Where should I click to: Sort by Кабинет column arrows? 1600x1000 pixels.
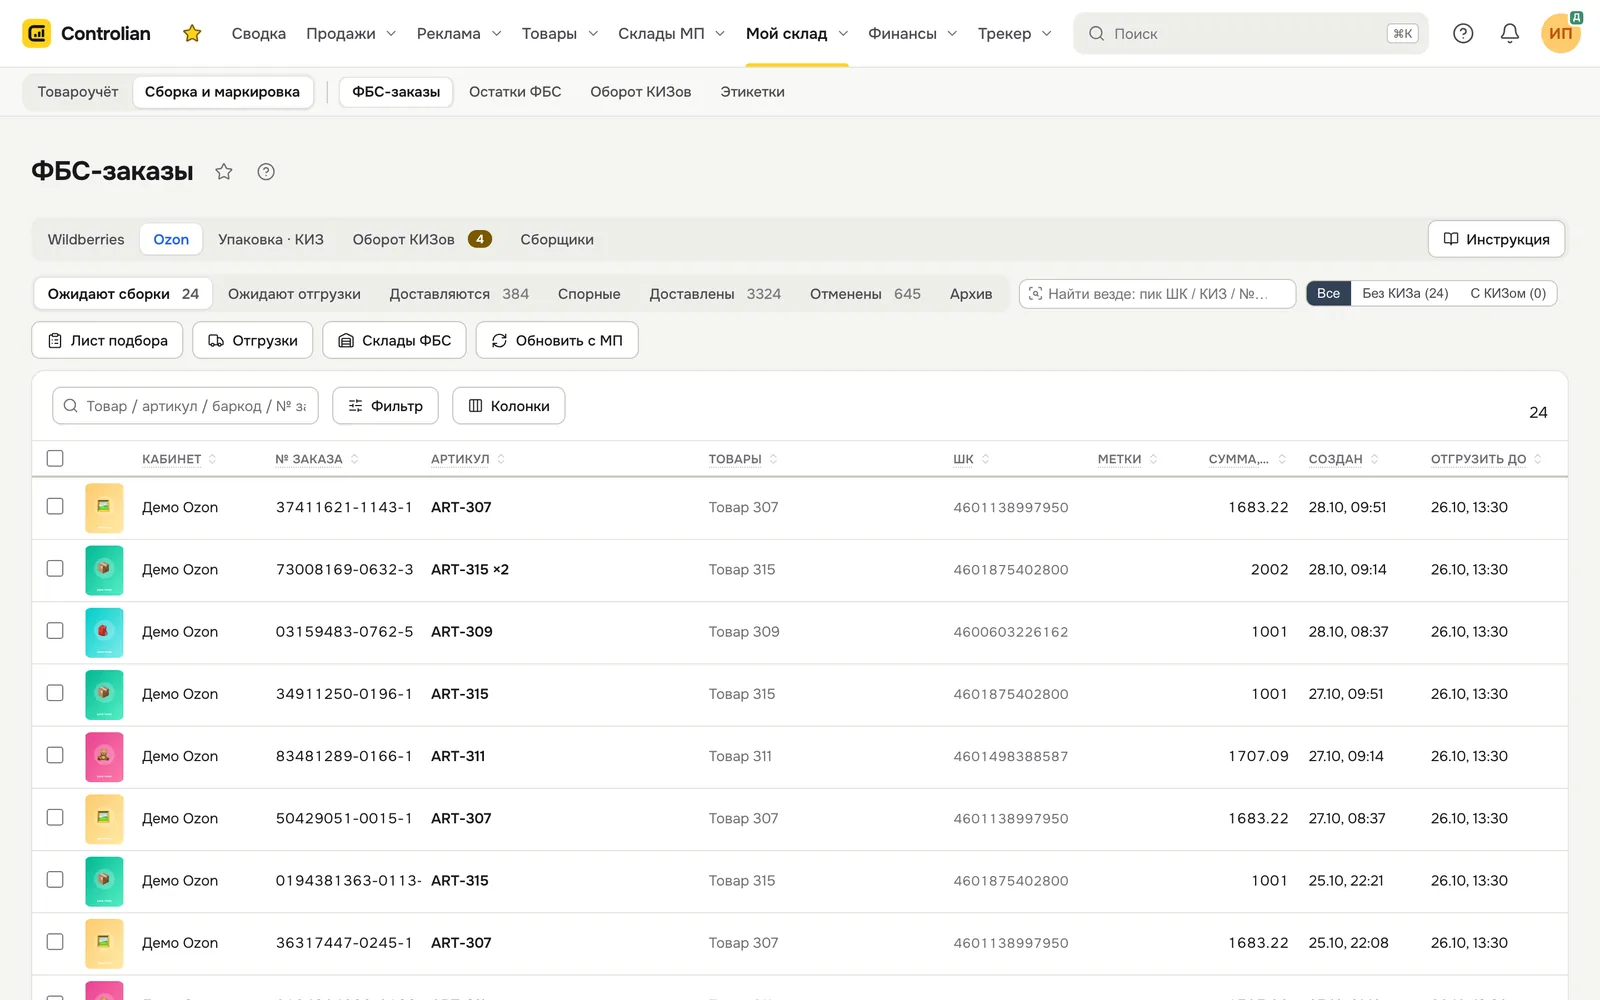(x=212, y=459)
